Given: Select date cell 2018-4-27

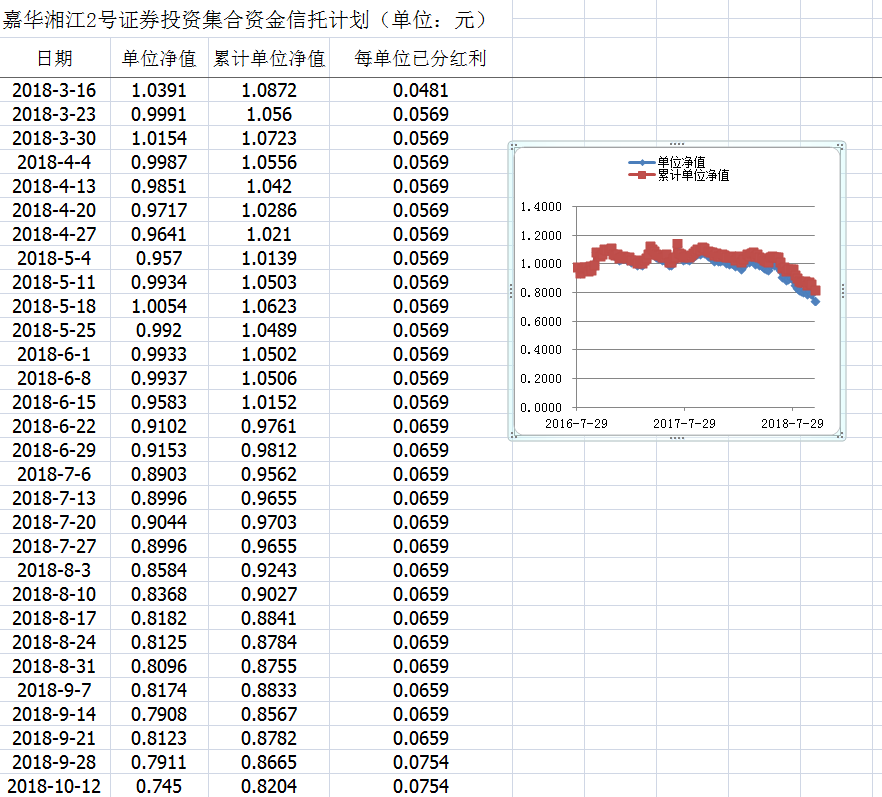Looking at the screenshot, I should 55,234.
